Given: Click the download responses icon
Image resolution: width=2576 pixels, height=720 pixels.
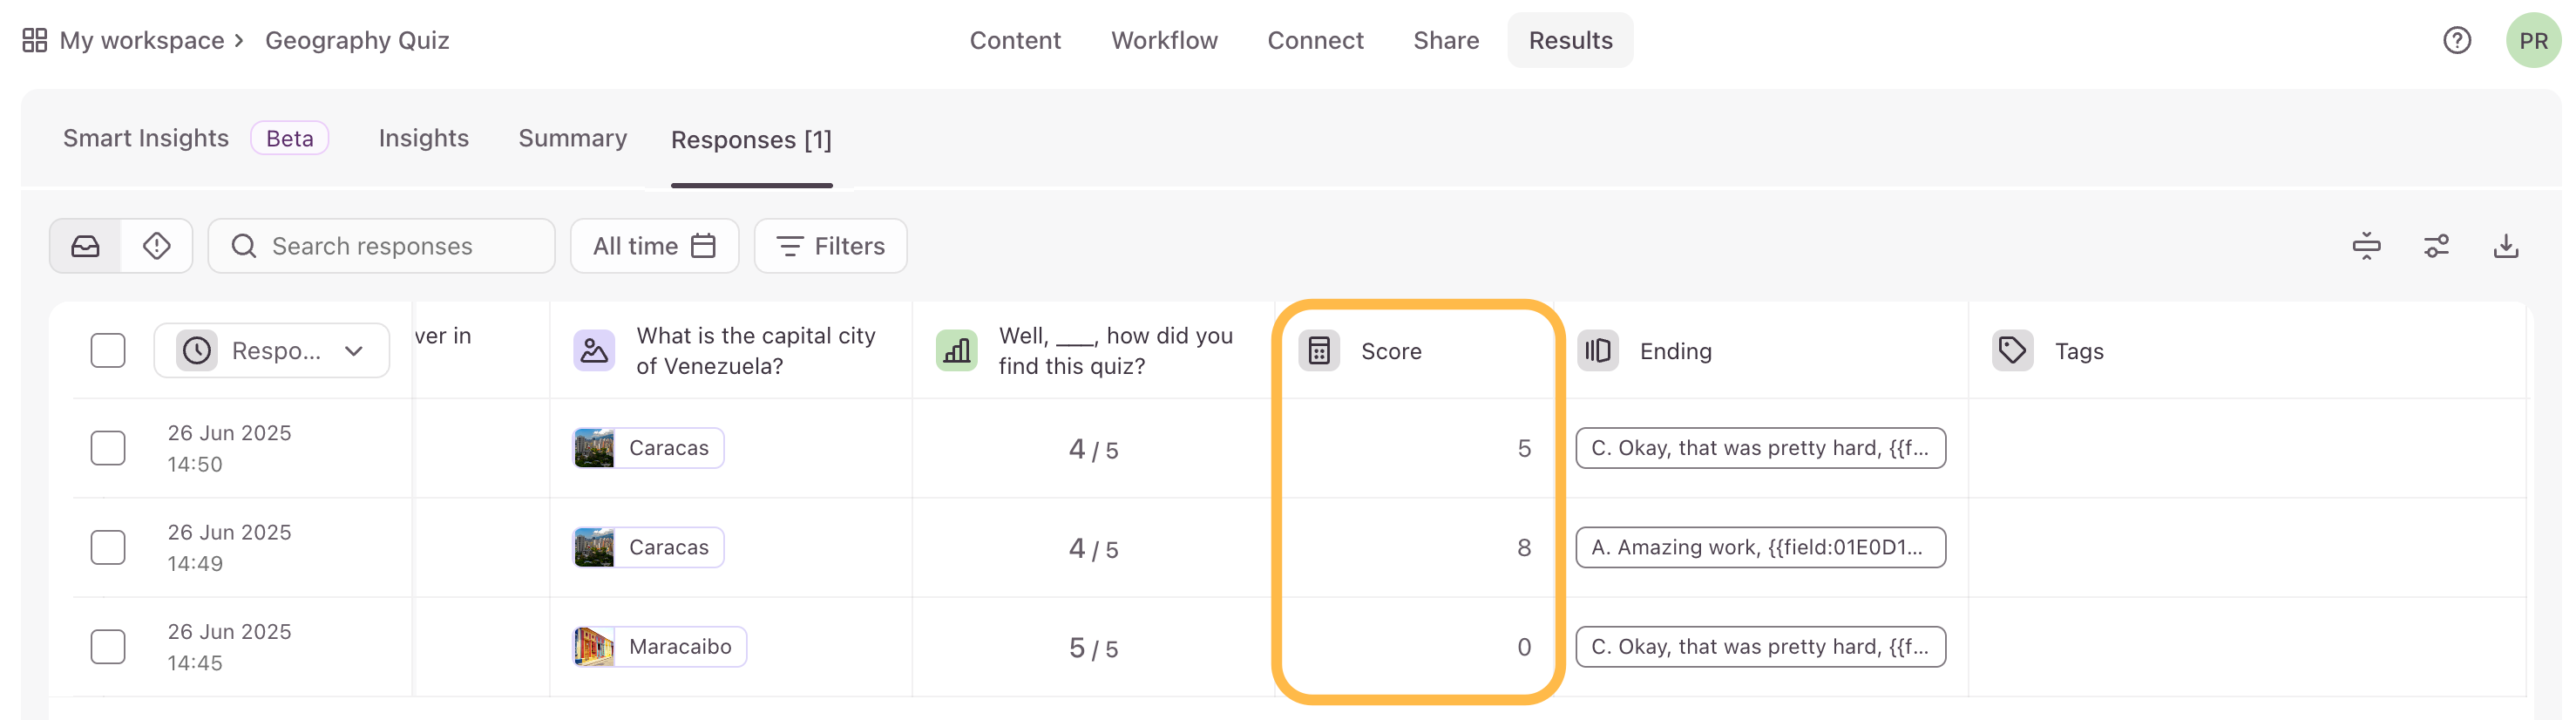Looking at the screenshot, I should pos(2506,246).
